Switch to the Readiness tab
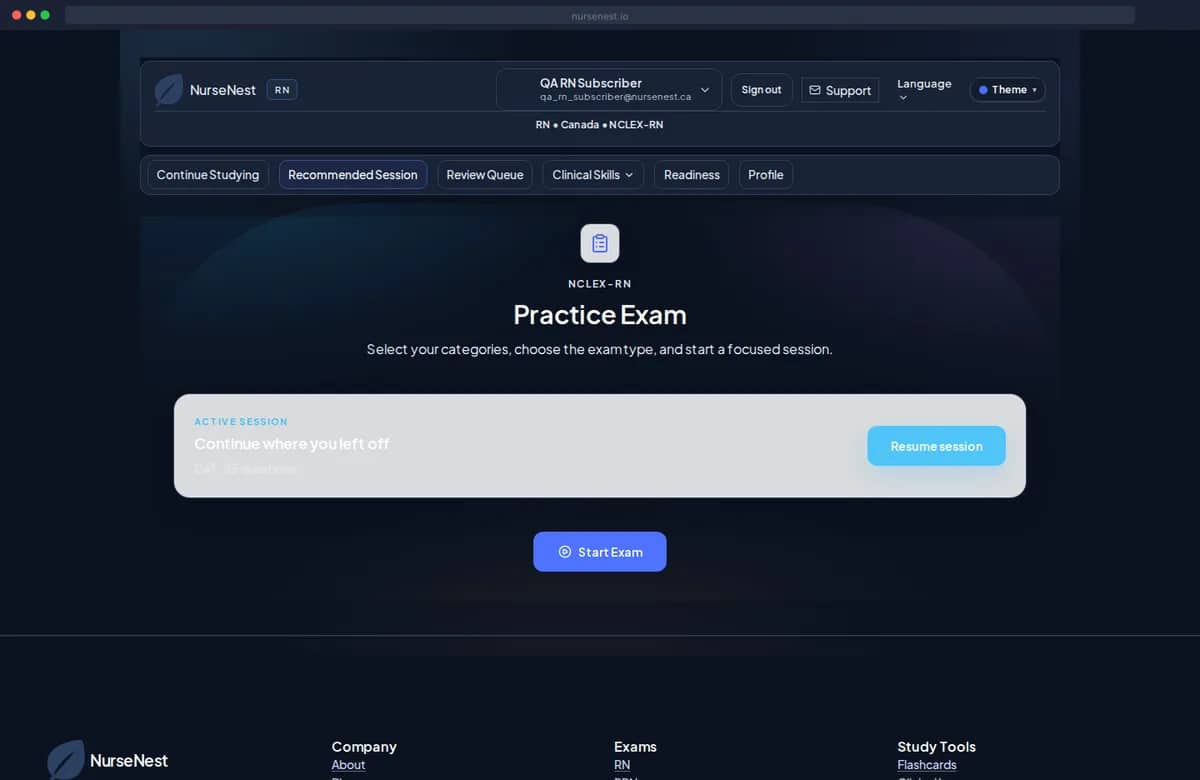Viewport: 1200px width, 780px height. tap(692, 175)
